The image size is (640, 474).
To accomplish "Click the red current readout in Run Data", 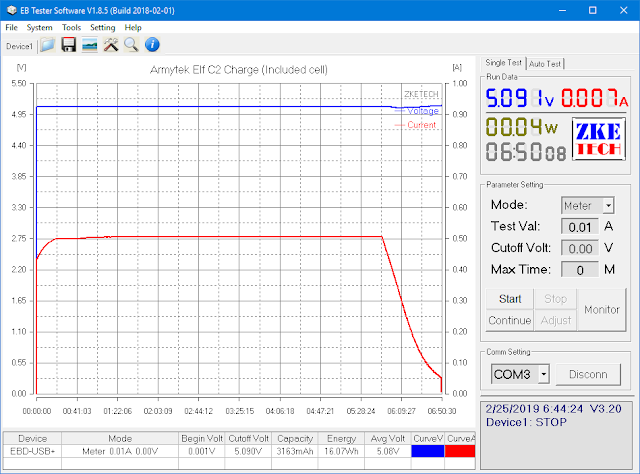I will coord(594,98).
